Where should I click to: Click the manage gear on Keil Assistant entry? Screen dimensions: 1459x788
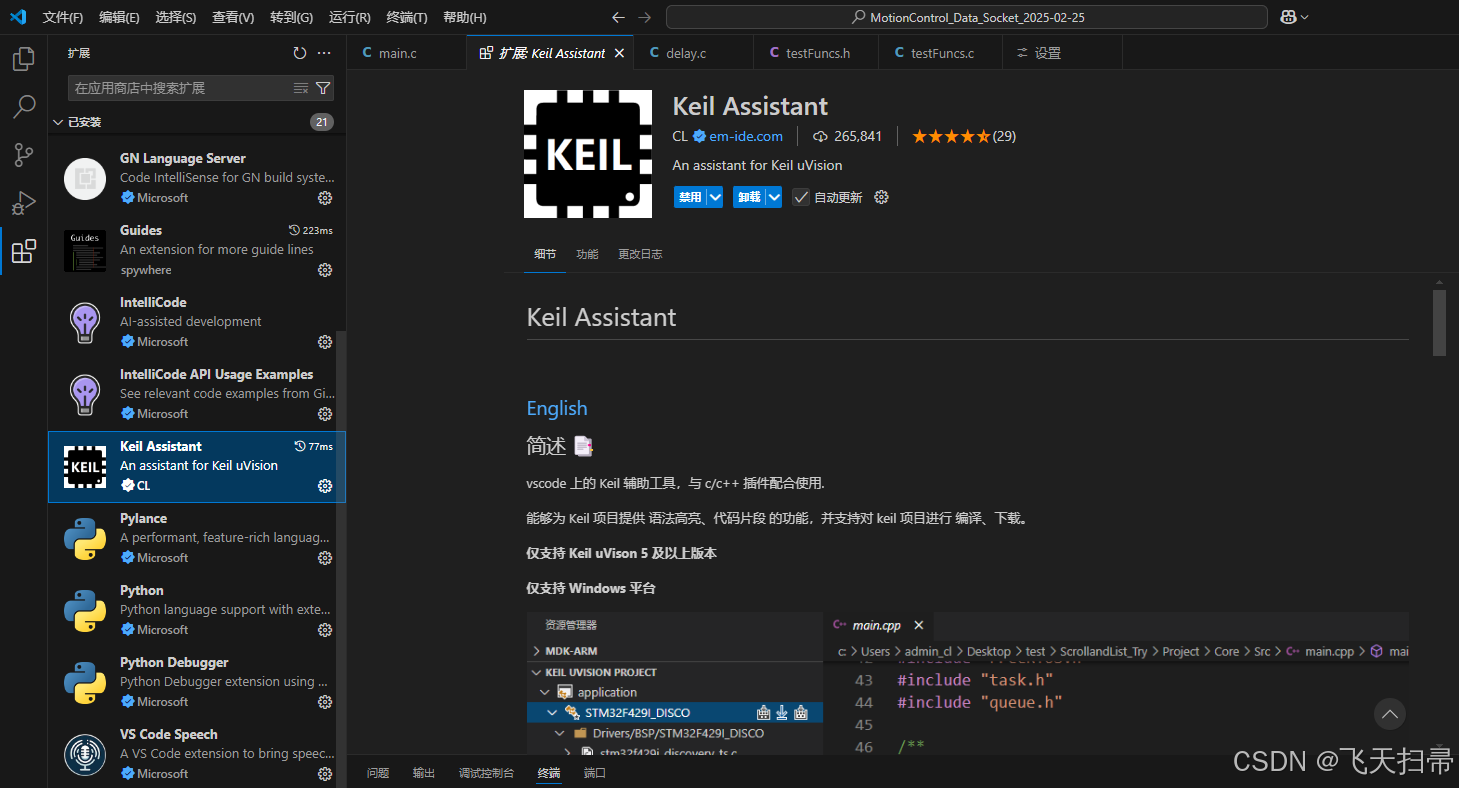[324, 486]
